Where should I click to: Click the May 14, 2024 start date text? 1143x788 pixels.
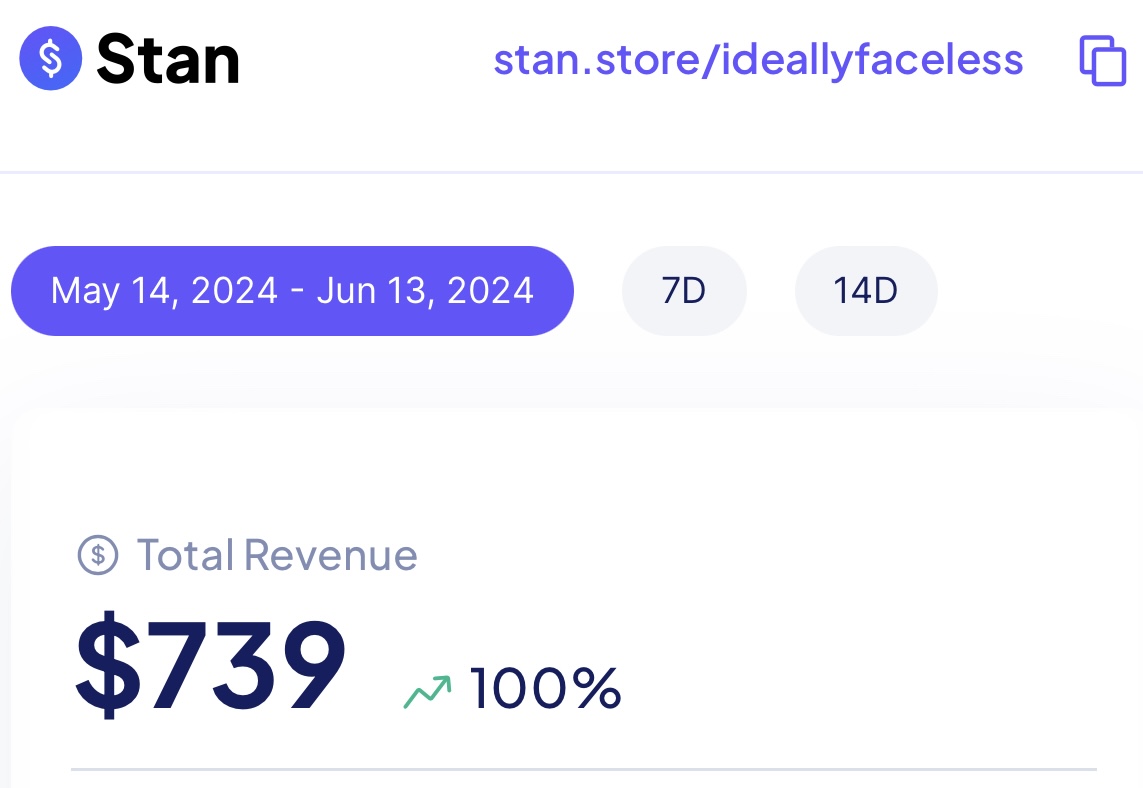[164, 291]
